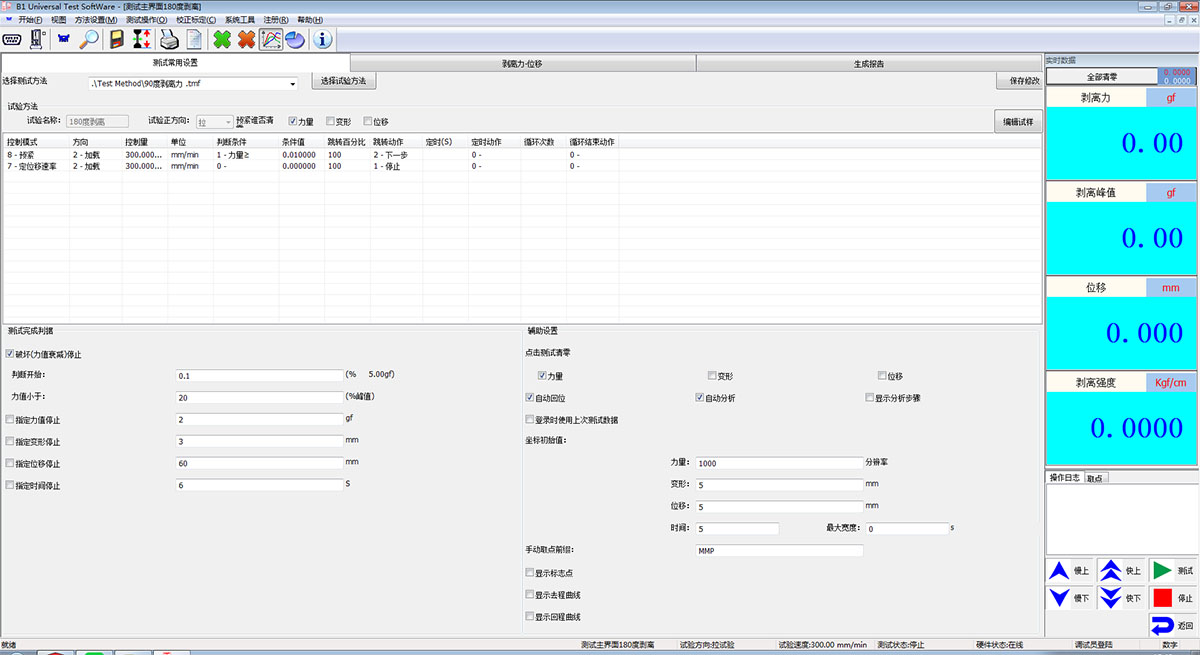Toggle 位移 checkbox beside 预紧谁否清零
The image size is (1200, 655).
coord(367,121)
